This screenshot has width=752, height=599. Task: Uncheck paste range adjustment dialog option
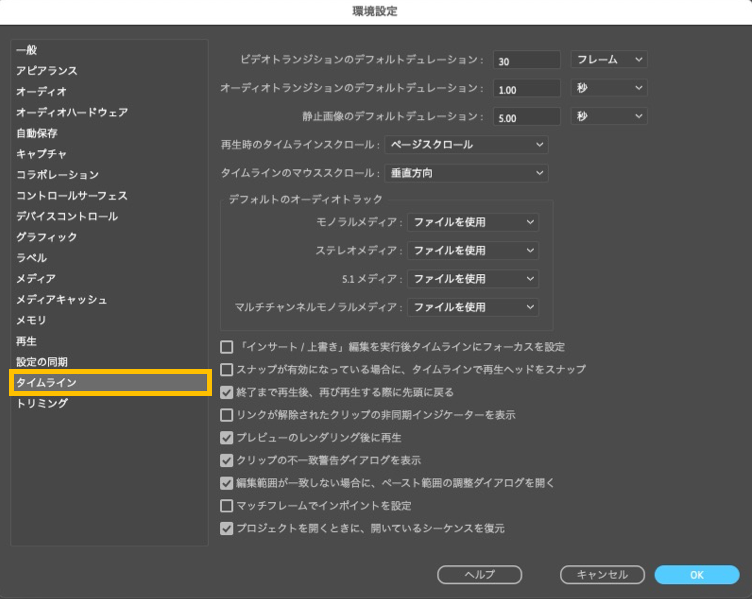(226, 483)
